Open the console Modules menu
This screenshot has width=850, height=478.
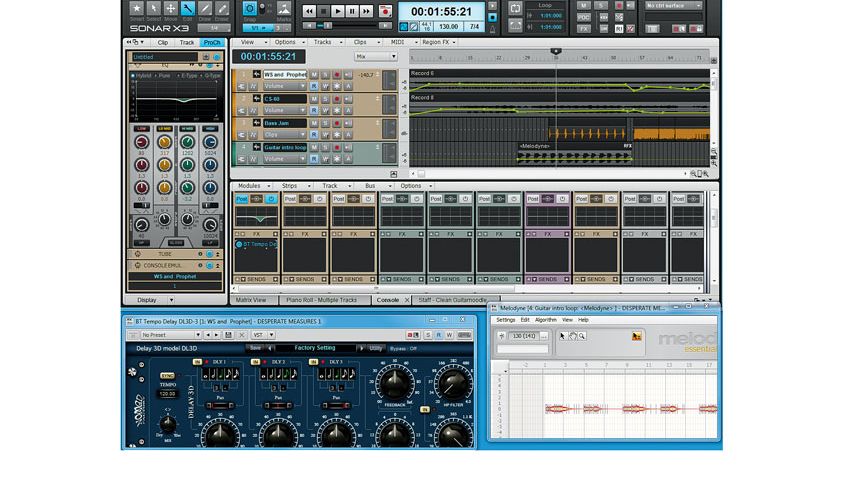coord(254,186)
